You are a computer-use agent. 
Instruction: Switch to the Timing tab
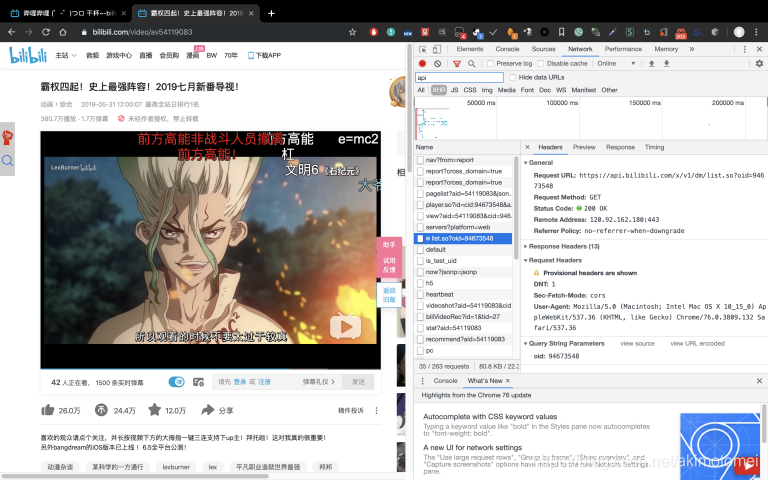click(654, 147)
